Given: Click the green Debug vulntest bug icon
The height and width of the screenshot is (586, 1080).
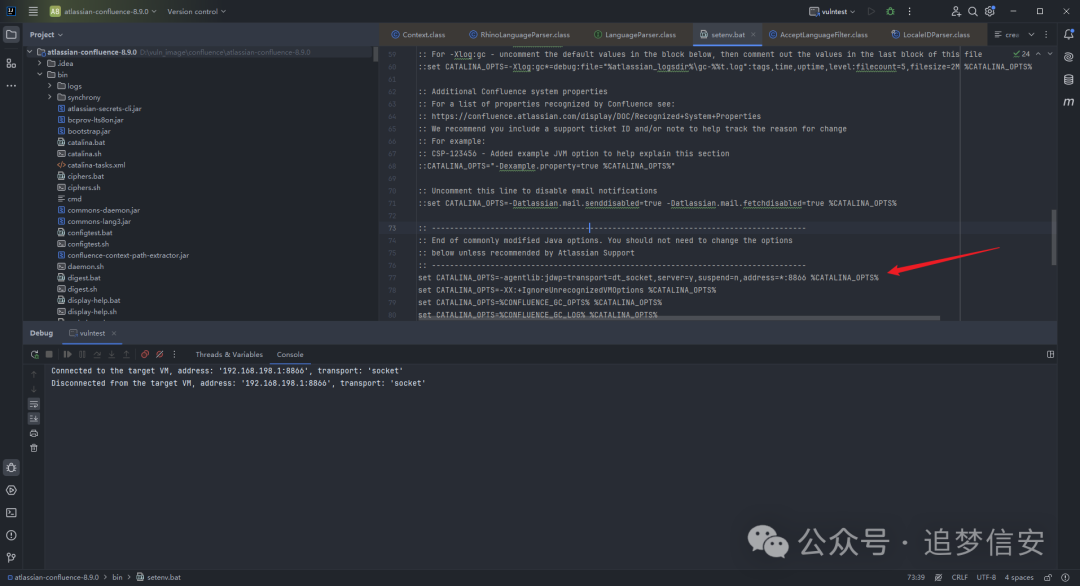Looking at the screenshot, I should coord(890,12).
